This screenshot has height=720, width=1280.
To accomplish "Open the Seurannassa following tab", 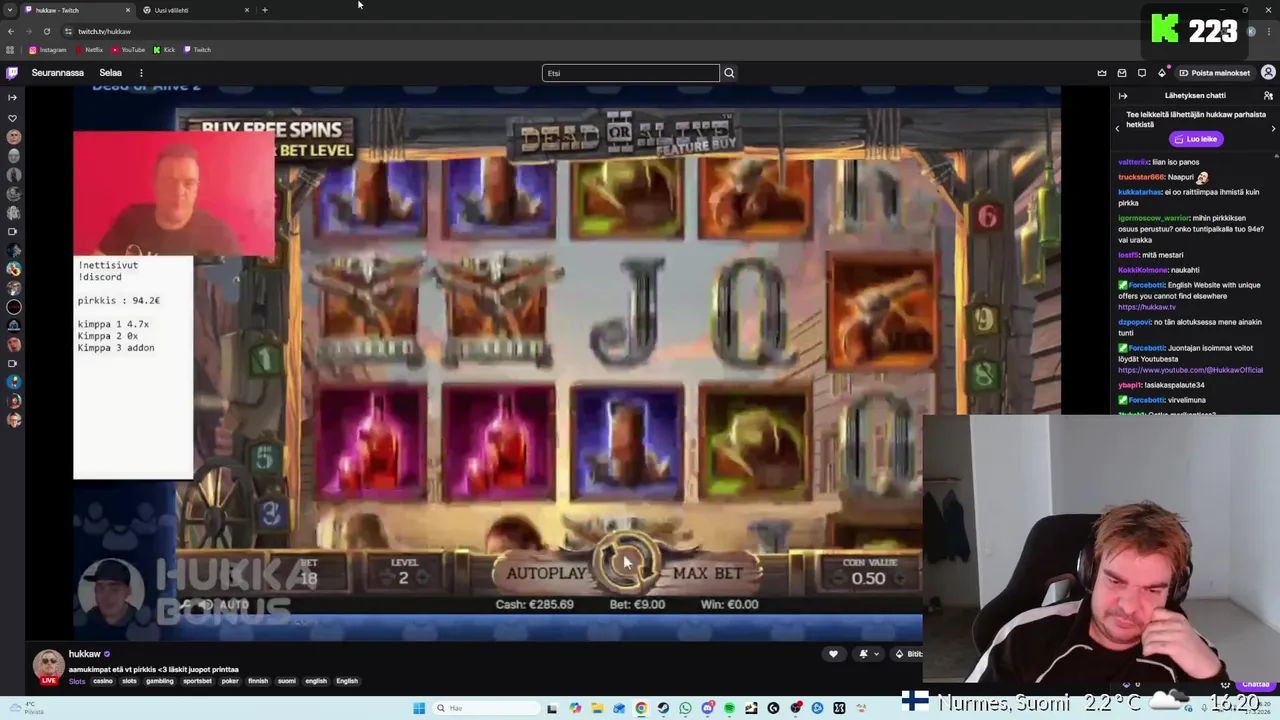I will [x=57, y=73].
